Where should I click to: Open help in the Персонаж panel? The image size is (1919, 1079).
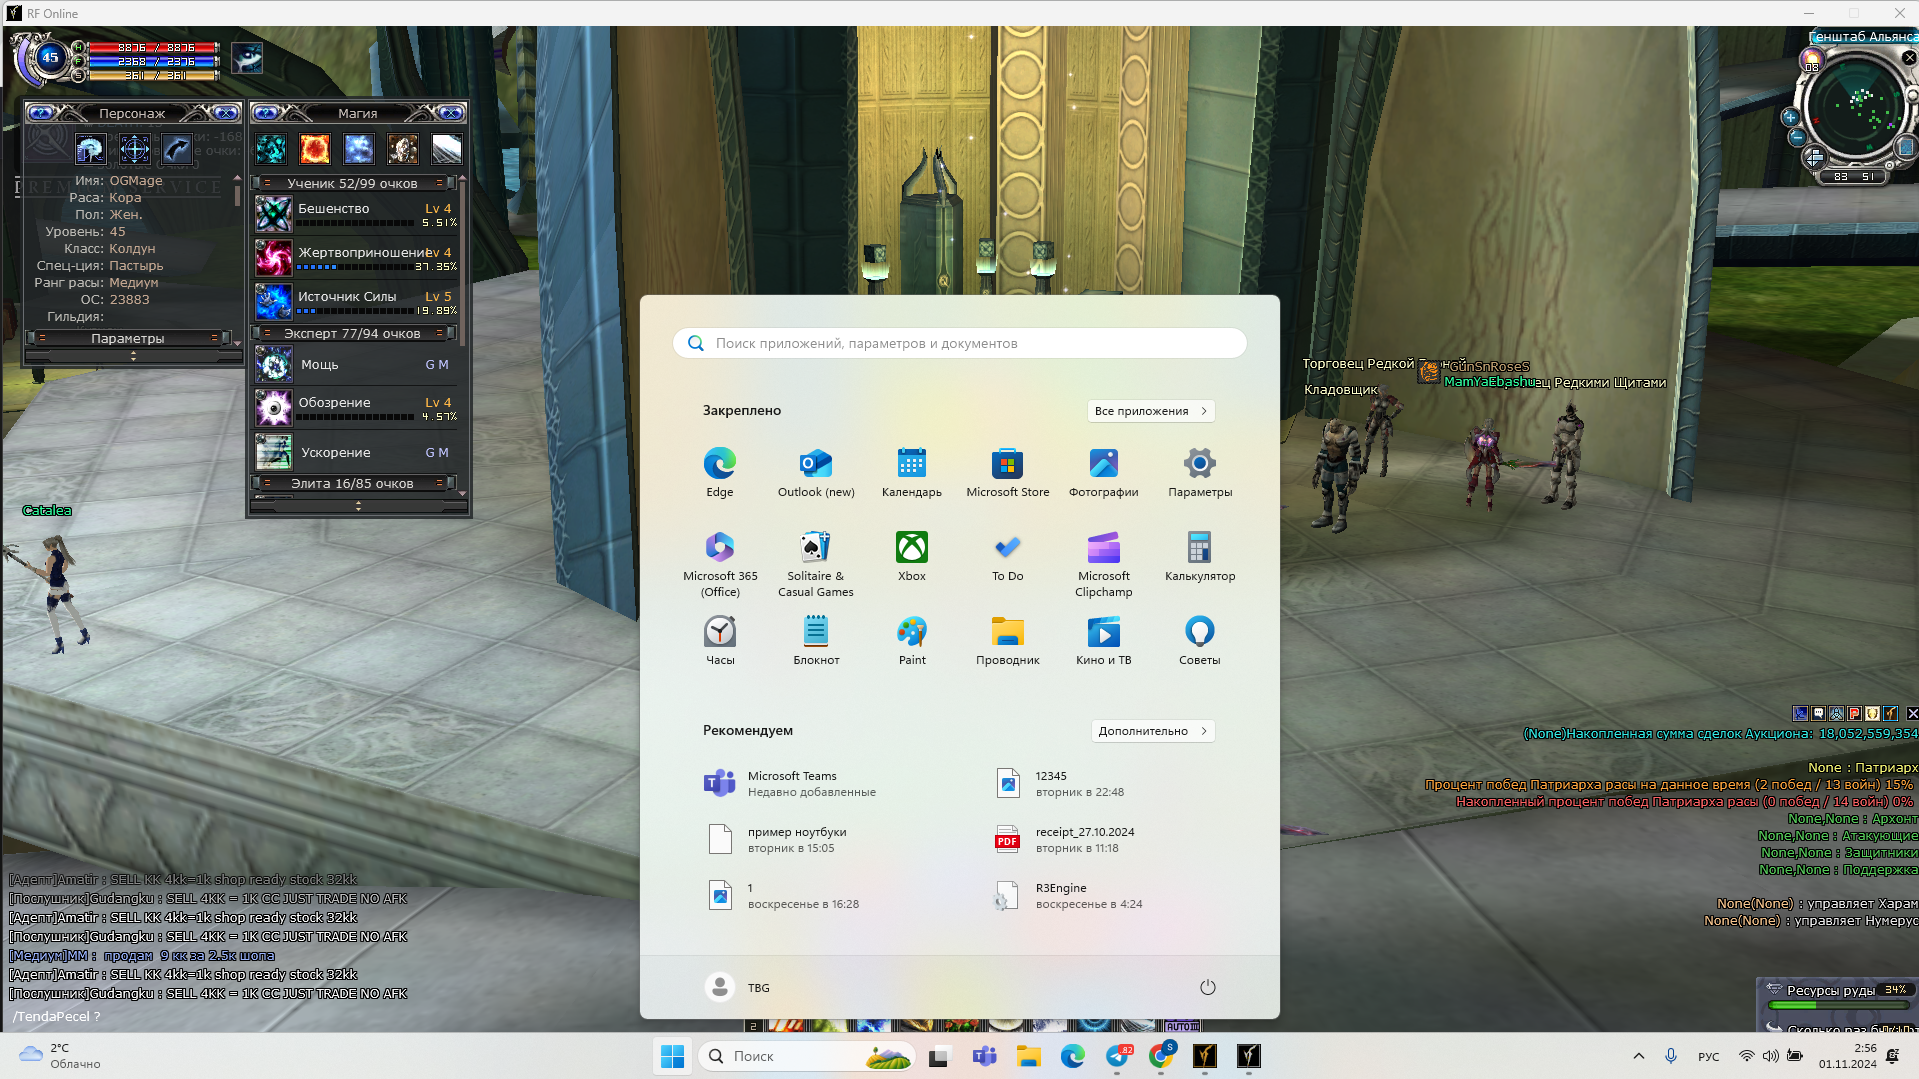point(41,113)
